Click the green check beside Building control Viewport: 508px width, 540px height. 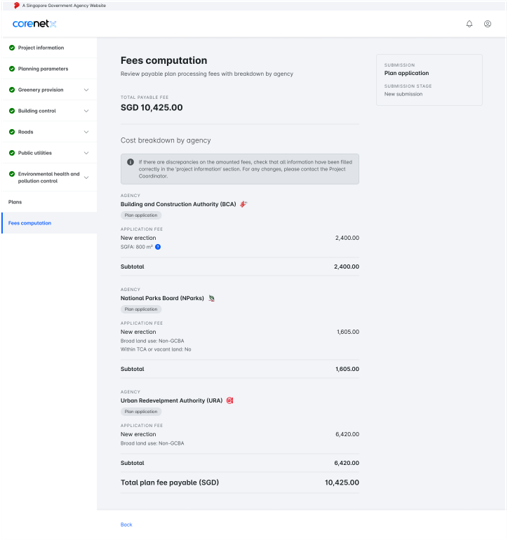click(x=12, y=111)
